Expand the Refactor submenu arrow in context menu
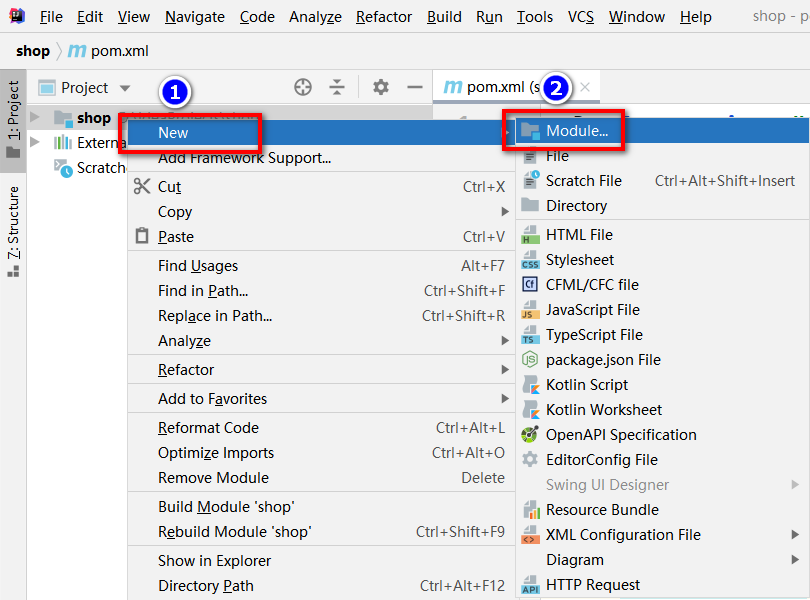The image size is (810, 600). (505, 370)
